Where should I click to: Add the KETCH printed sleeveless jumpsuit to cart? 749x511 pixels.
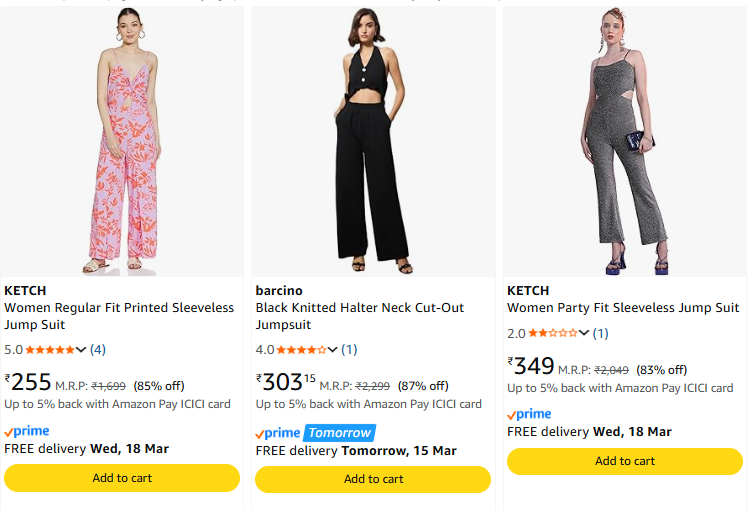[122, 478]
